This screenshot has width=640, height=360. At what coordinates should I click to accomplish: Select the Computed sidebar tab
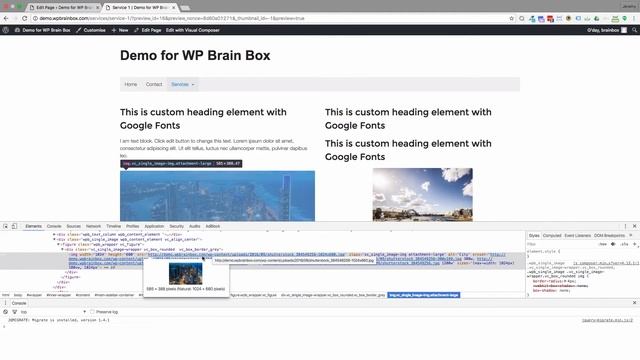tap(552, 236)
